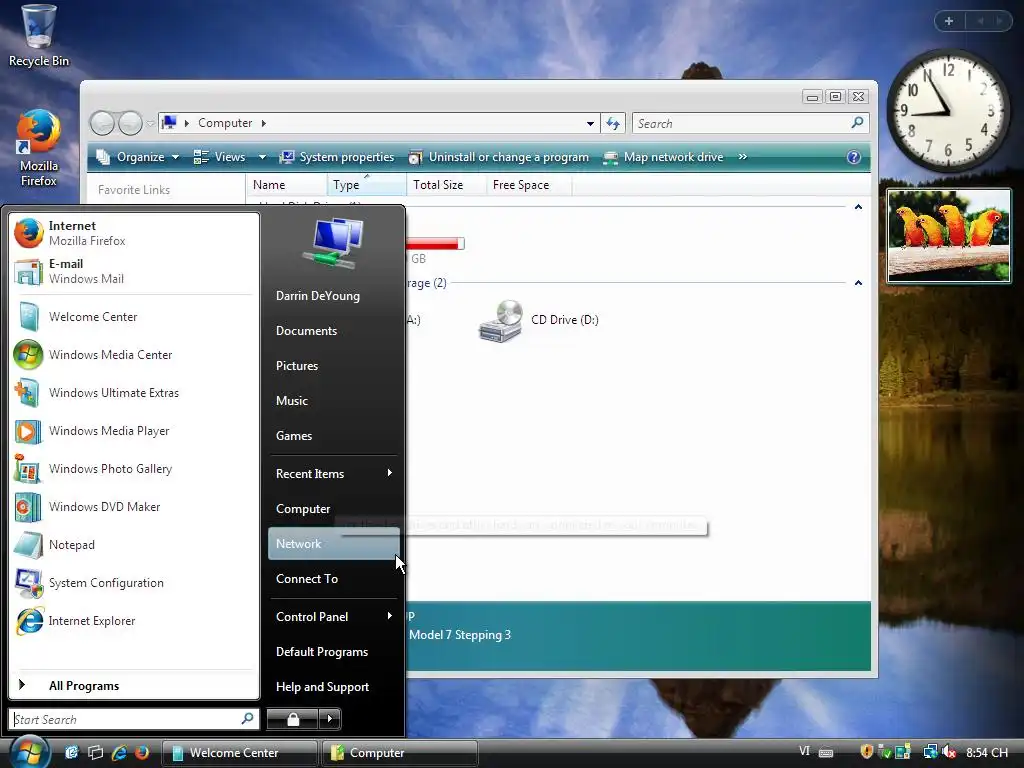Click the parrots slideshow gadget
The width and height of the screenshot is (1024, 768).
948,236
